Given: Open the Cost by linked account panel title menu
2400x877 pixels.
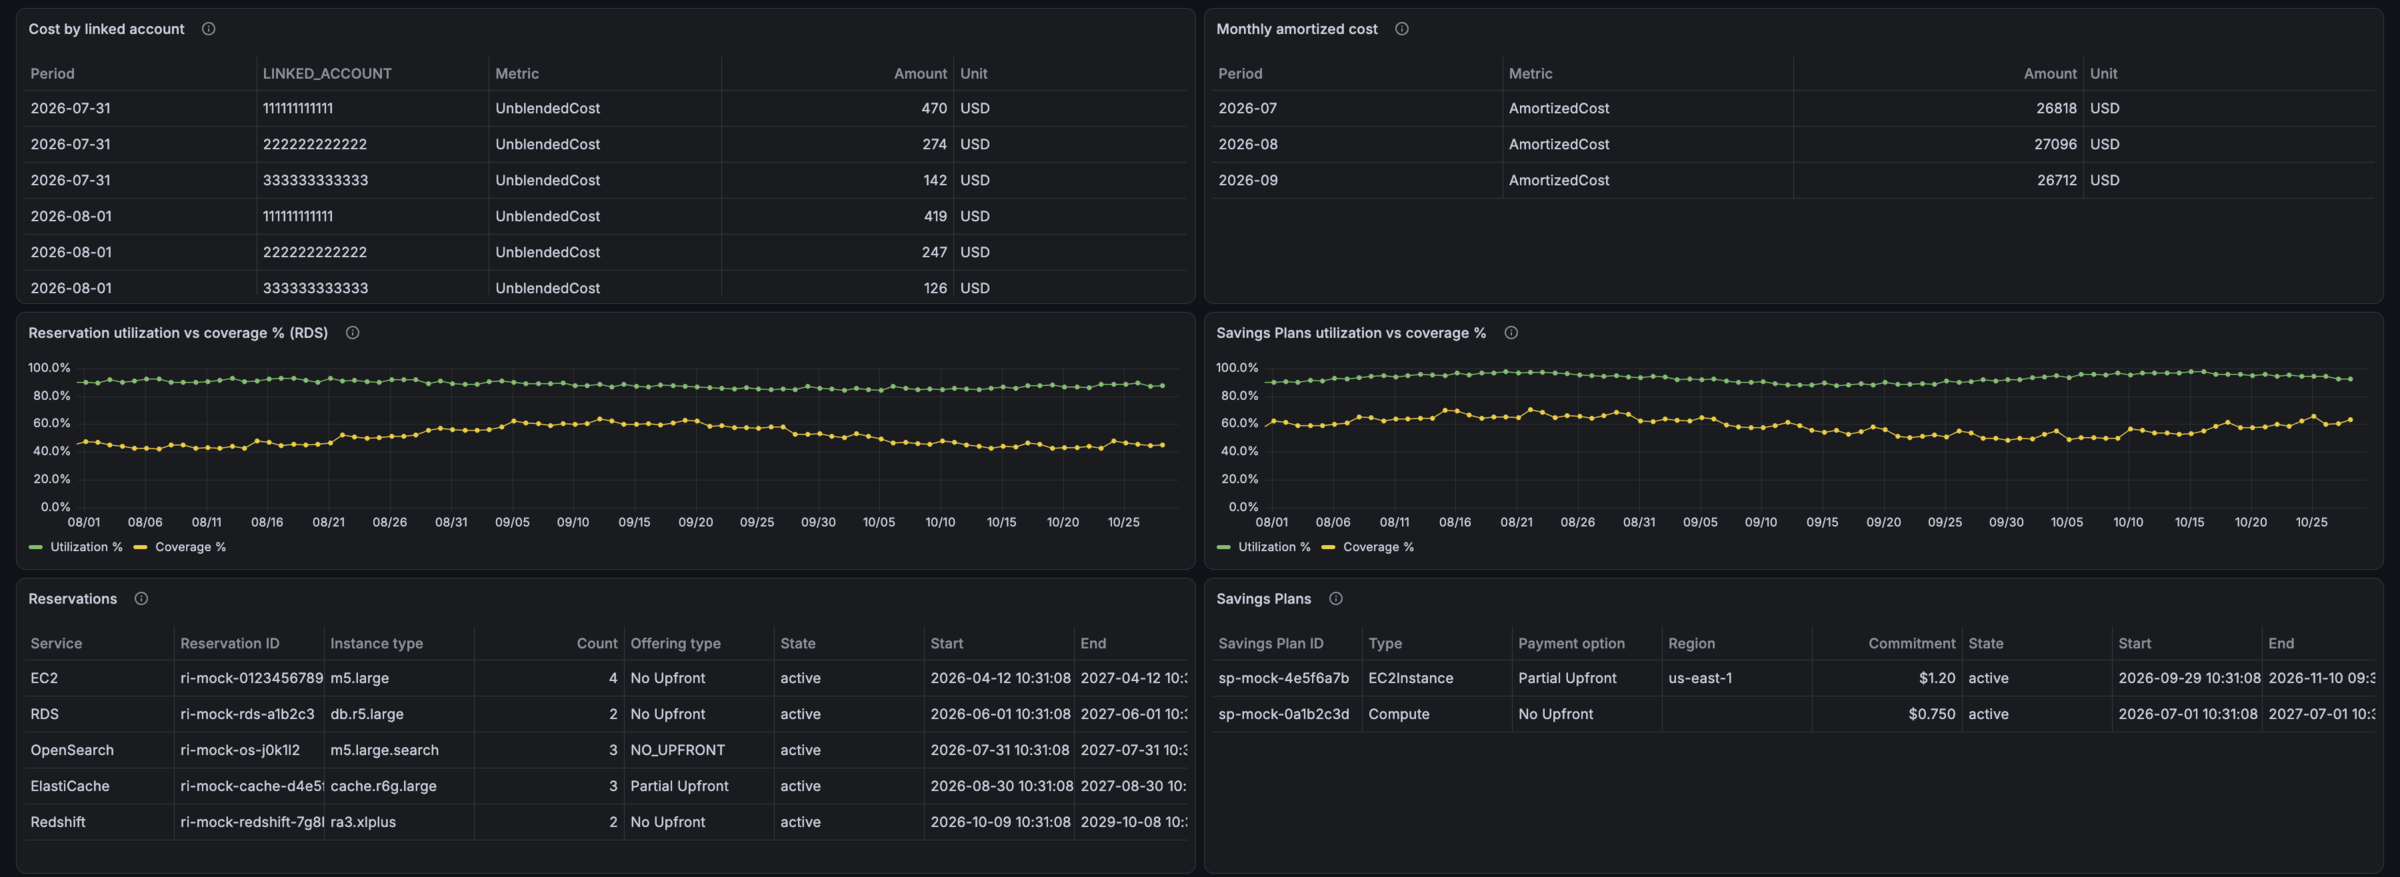Looking at the screenshot, I should click(x=106, y=29).
